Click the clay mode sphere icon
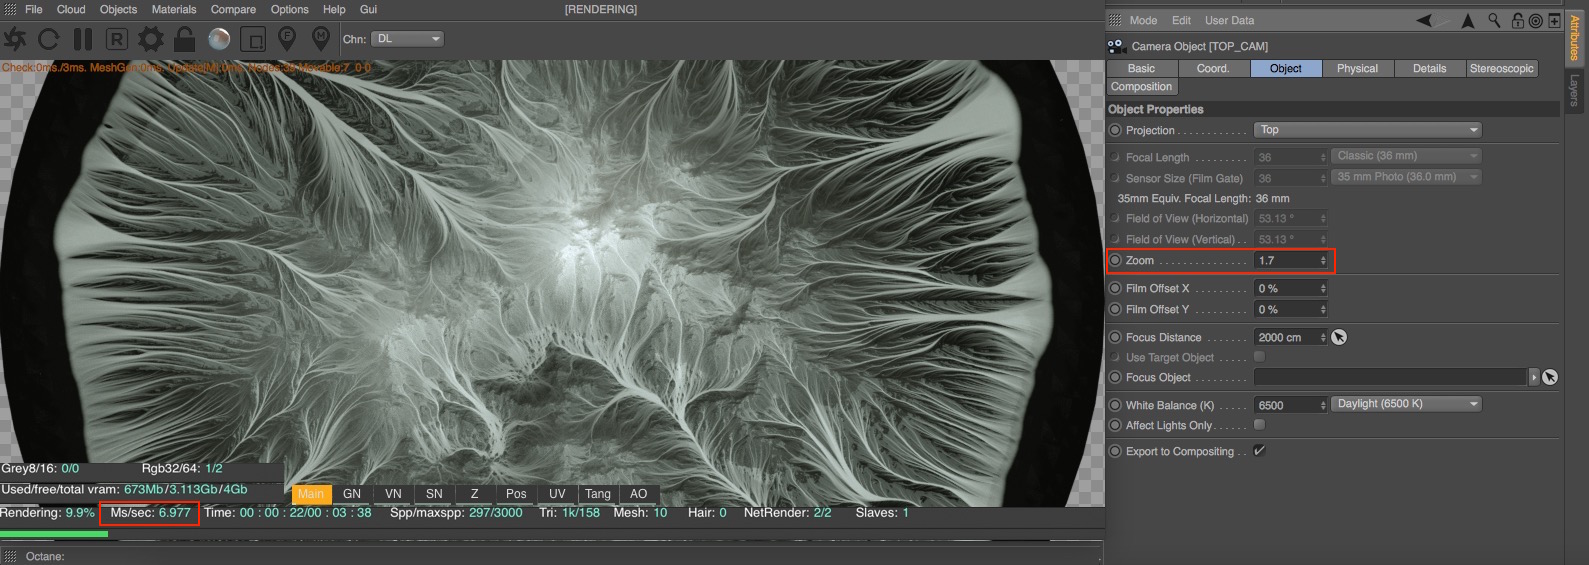Viewport: 1589px width, 565px height. (219, 39)
